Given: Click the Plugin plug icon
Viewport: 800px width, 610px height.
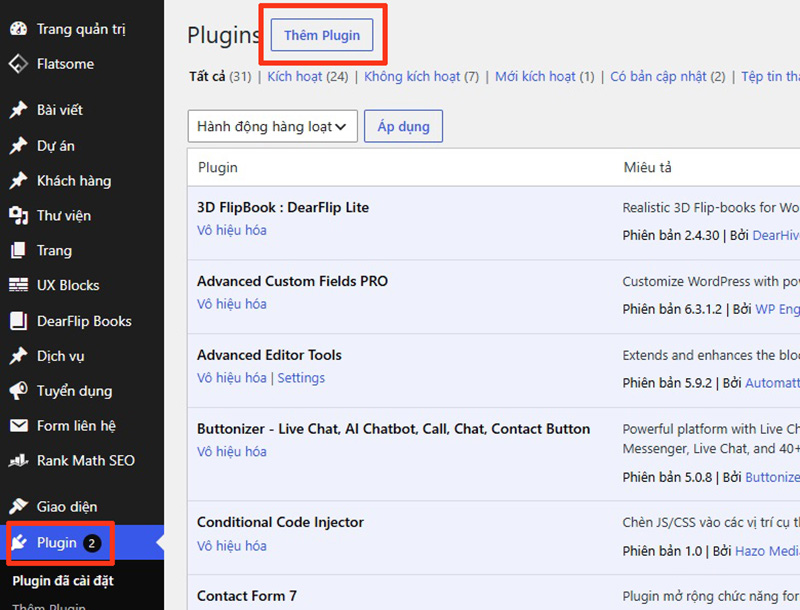Looking at the screenshot, I should pyautogui.click(x=19, y=543).
